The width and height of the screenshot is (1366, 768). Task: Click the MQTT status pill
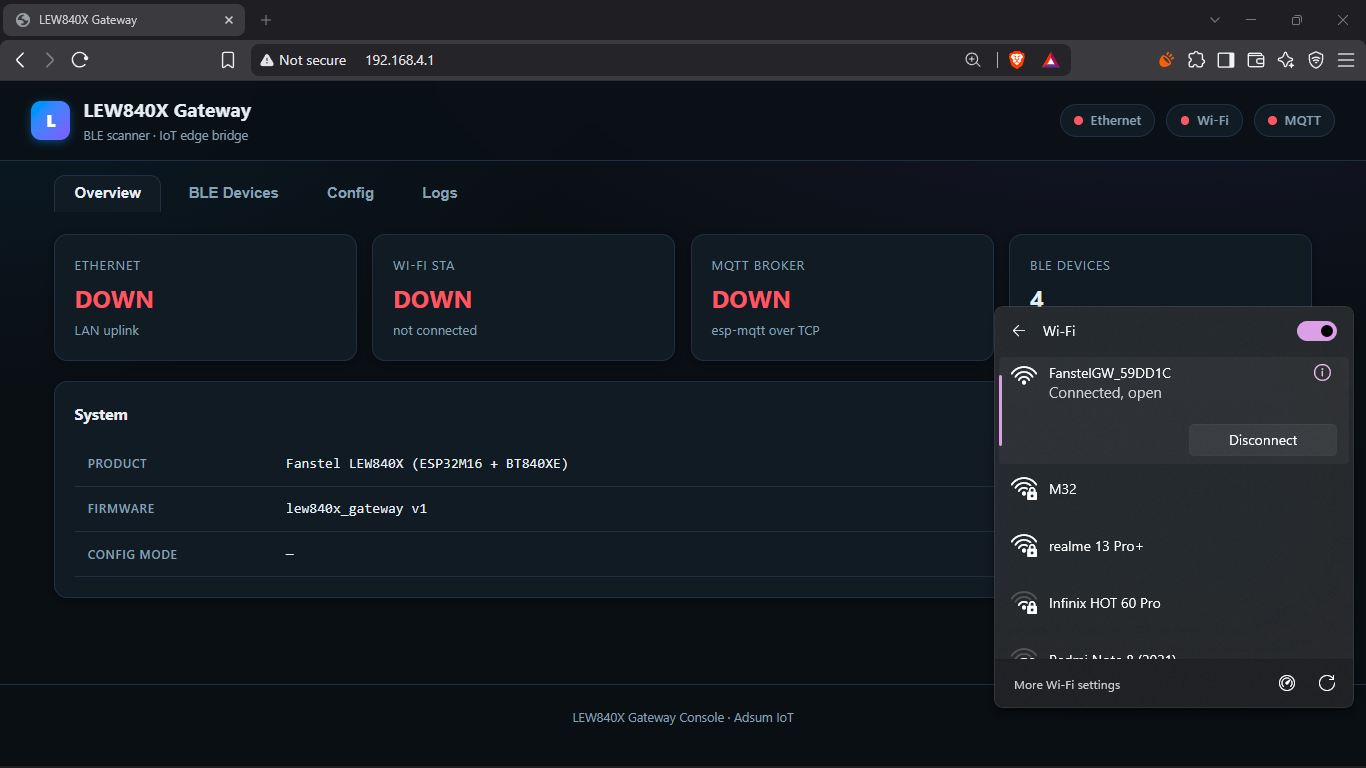(x=1294, y=121)
